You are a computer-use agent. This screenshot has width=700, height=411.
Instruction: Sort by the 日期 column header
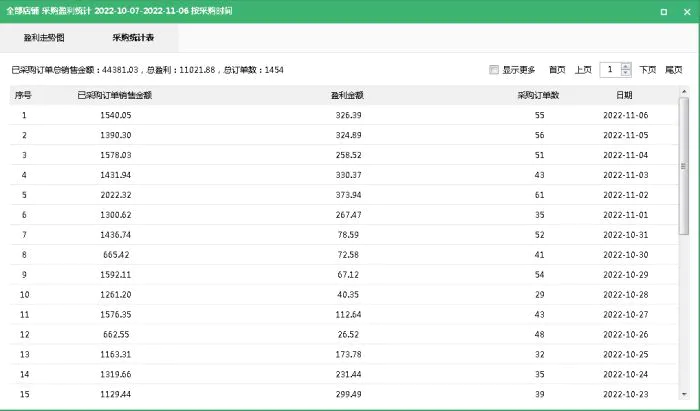(x=624, y=94)
